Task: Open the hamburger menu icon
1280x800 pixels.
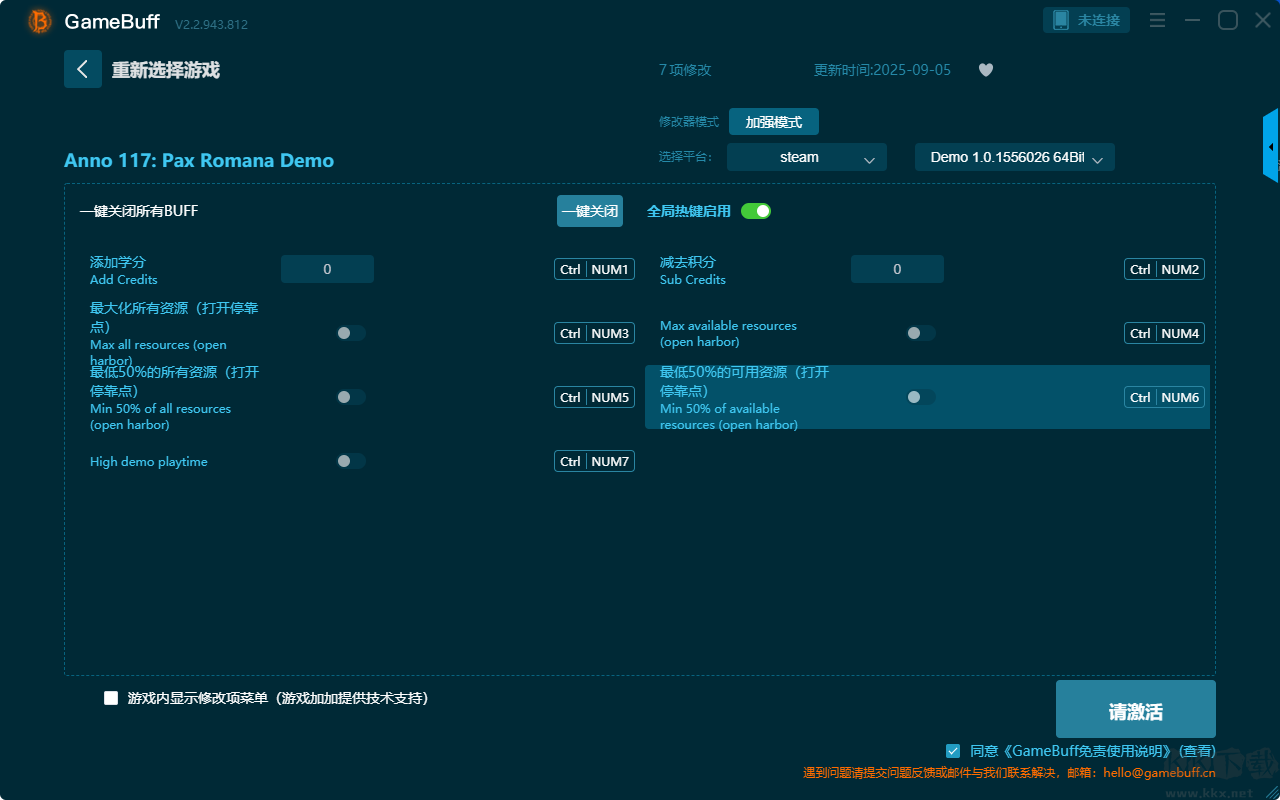Action: [1157, 20]
